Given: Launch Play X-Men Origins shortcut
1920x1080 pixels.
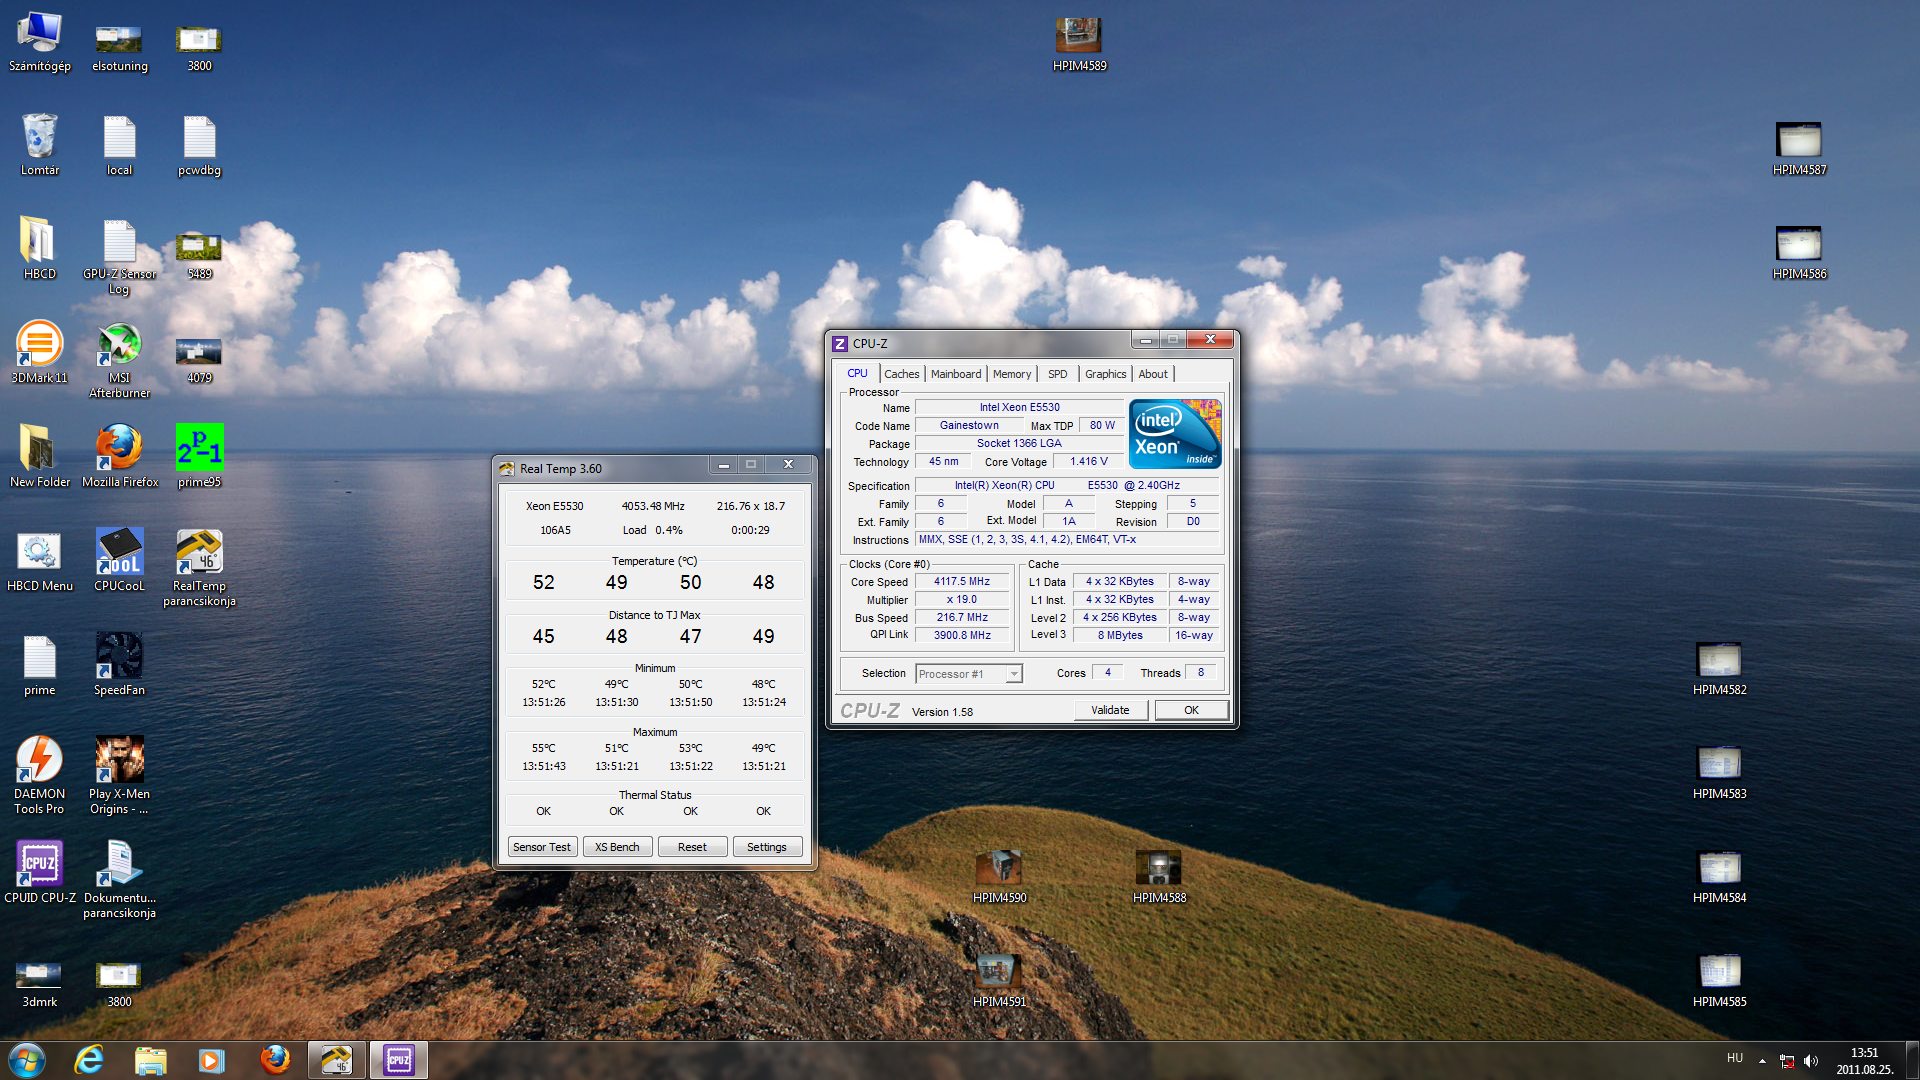Looking at the screenshot, I should [119, 776].
